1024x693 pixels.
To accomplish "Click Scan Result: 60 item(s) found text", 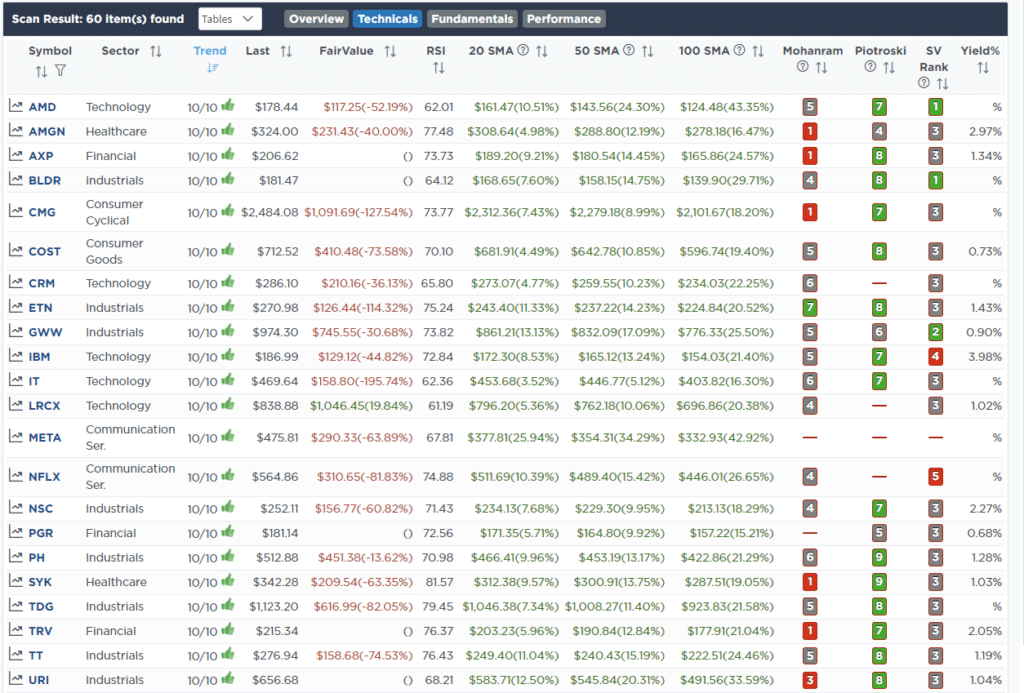I will click(x=98, y=19).
